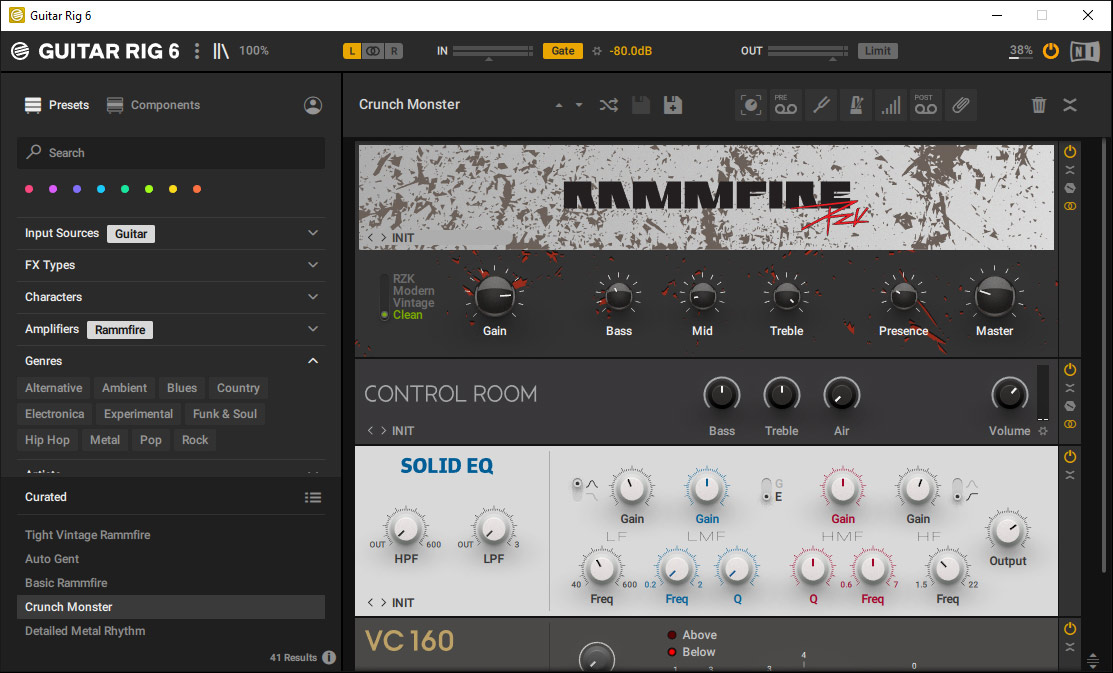This screenshot has height=673, width=1113.
Task: Toggle the output Limit button
Action: [x=877, y=51]
